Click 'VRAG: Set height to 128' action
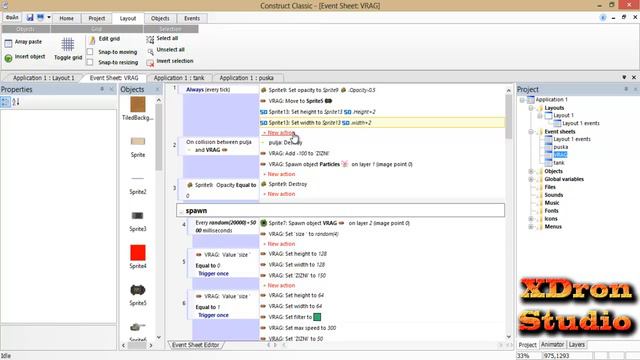The width and height of the screenshot is (640, 360). 298,254
